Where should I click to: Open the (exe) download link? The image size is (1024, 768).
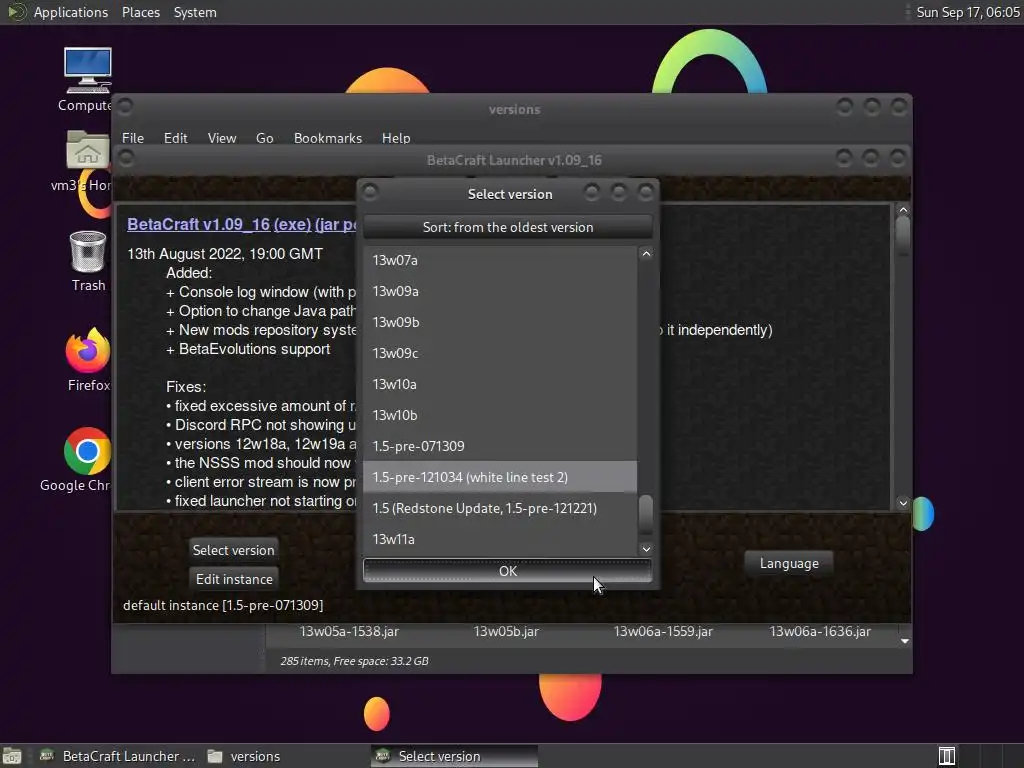click(292, 224)
